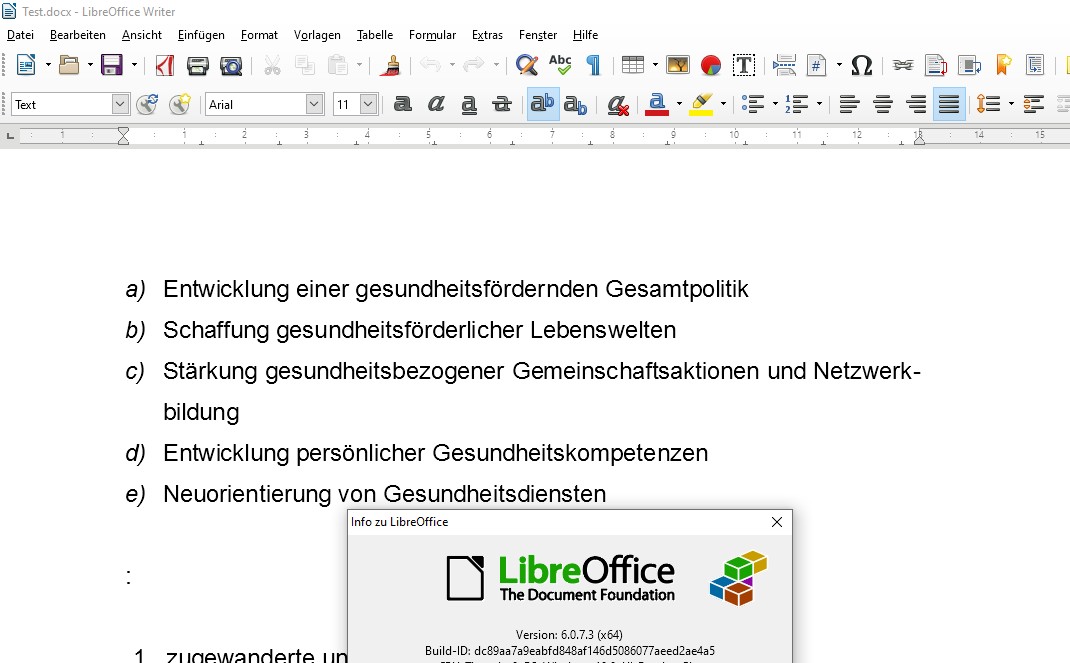Click the Update Style icon

coord(147,104)
